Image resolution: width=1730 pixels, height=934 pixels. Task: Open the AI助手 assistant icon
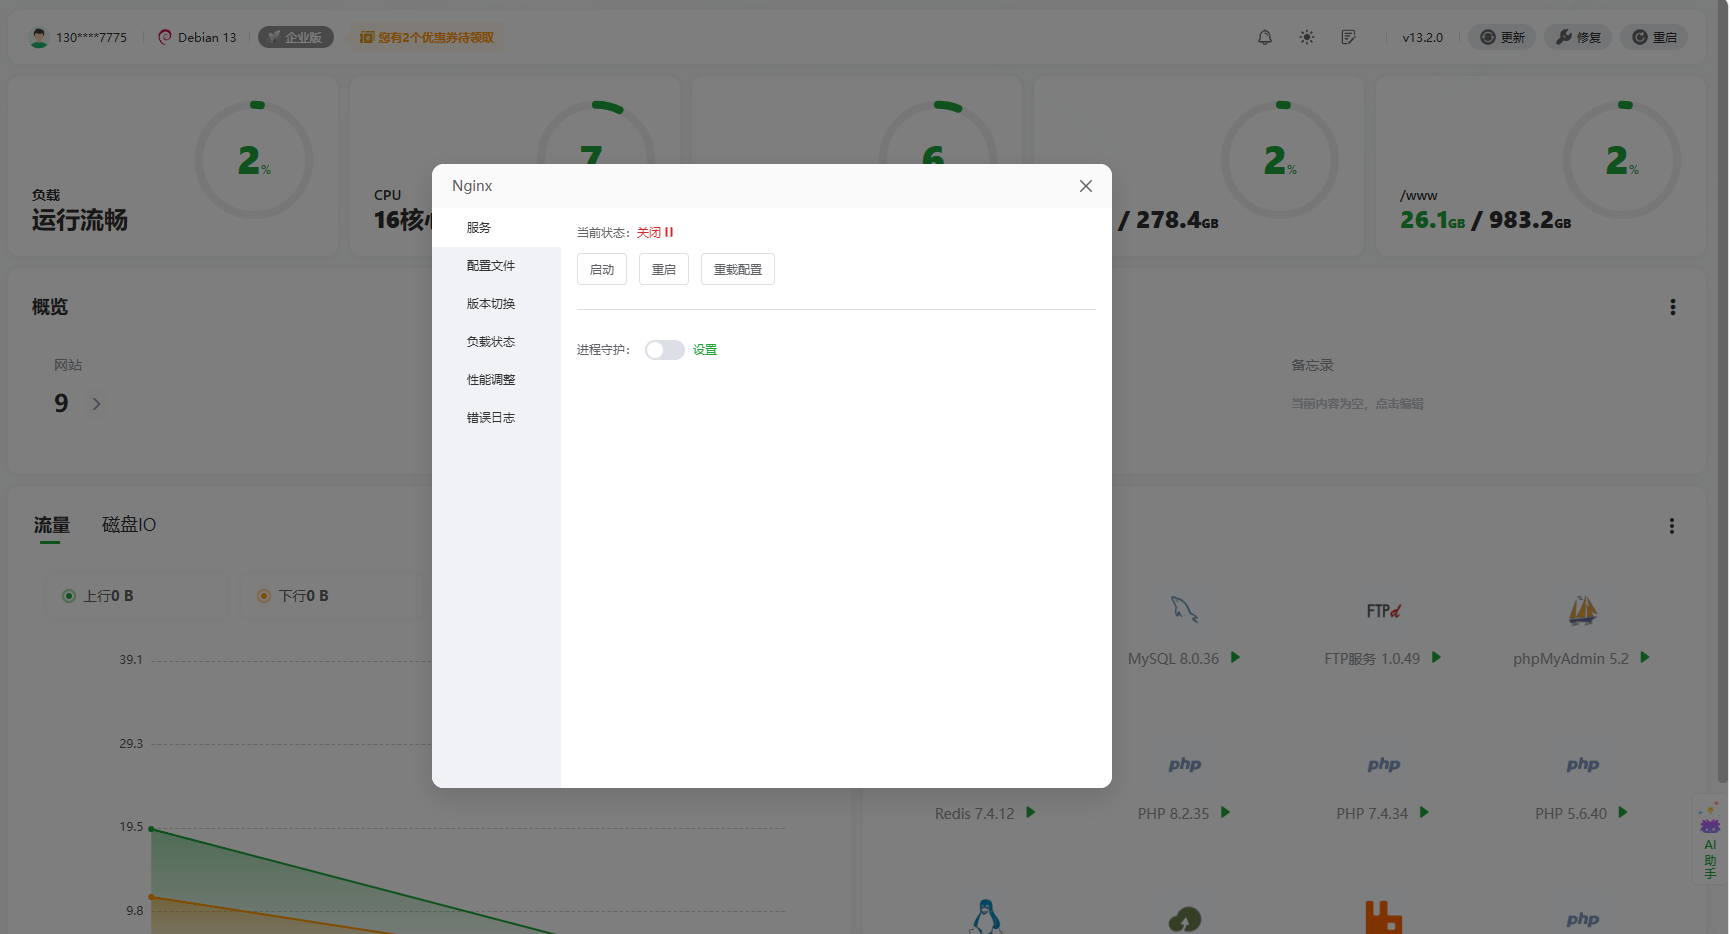pos(1710,840)
